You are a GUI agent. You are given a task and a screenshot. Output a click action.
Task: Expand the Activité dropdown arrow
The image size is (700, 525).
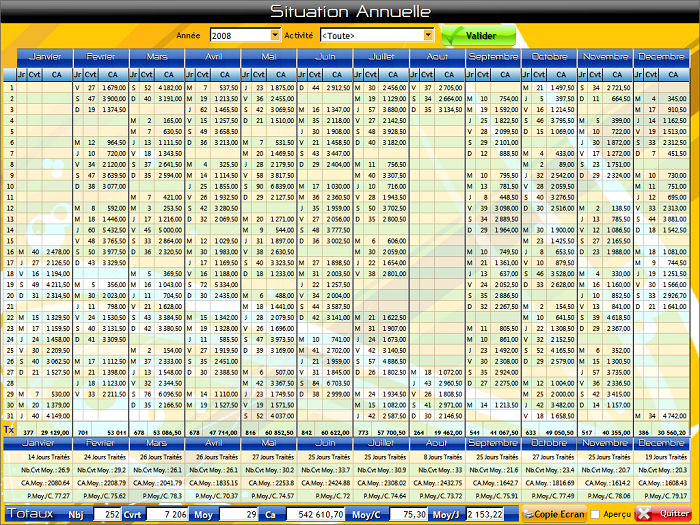tap(428, 35)
